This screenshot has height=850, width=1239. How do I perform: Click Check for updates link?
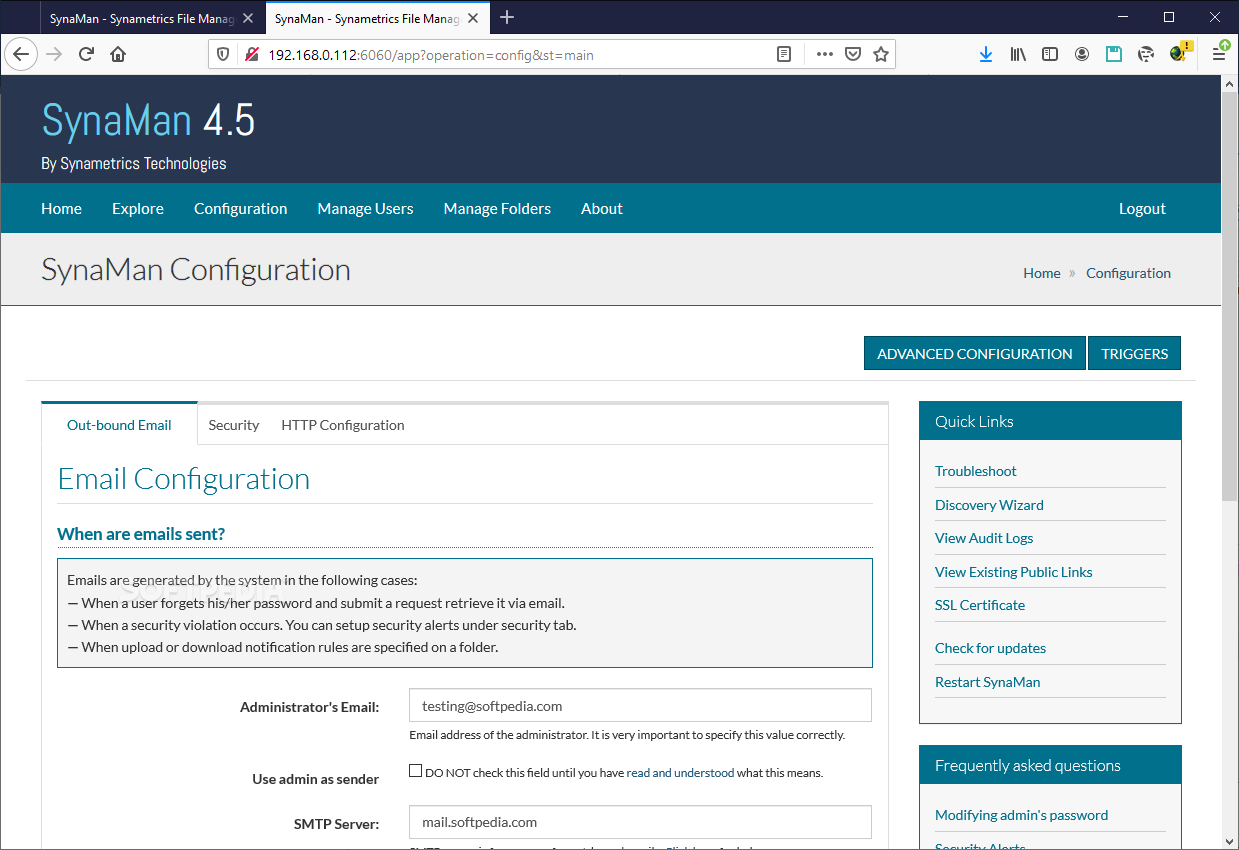pos(990,648)
